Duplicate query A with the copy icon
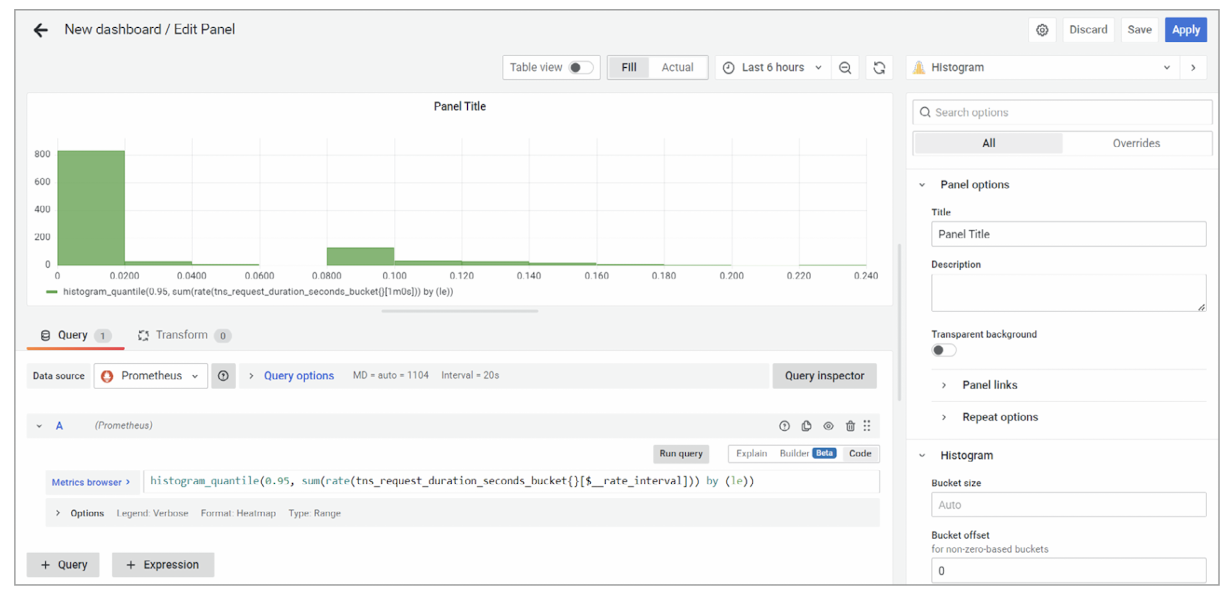Viewport: 1228px width, 594px height. coord(806,426)
